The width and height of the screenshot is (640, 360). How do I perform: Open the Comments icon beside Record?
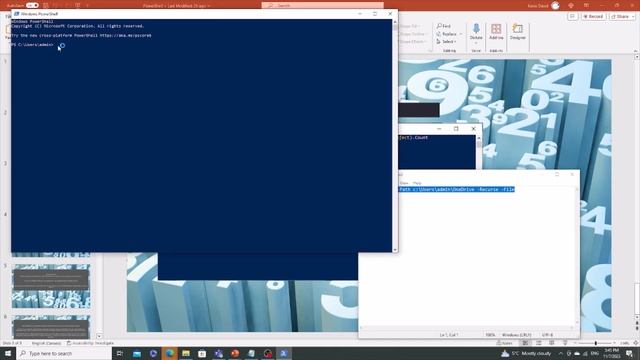click(573, 16)
